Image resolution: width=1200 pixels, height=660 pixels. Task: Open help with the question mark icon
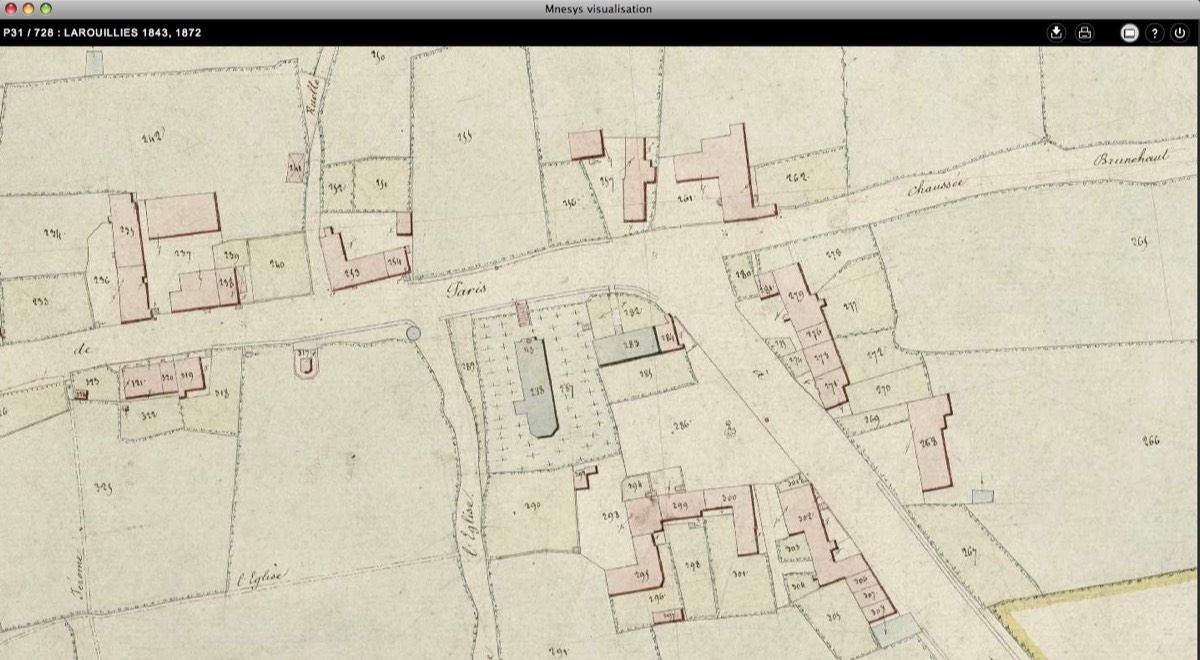pos(1155,33)
